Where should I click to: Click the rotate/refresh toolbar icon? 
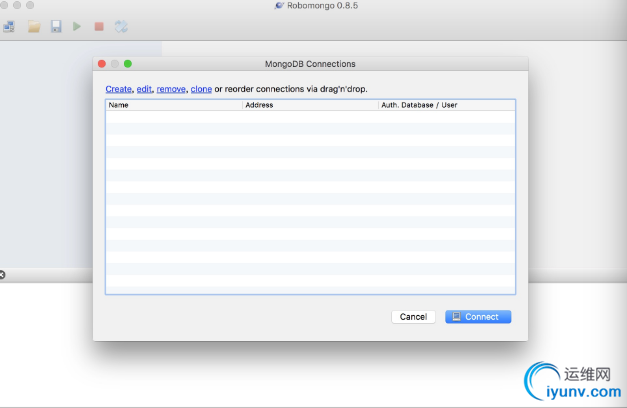click(121, 27)
